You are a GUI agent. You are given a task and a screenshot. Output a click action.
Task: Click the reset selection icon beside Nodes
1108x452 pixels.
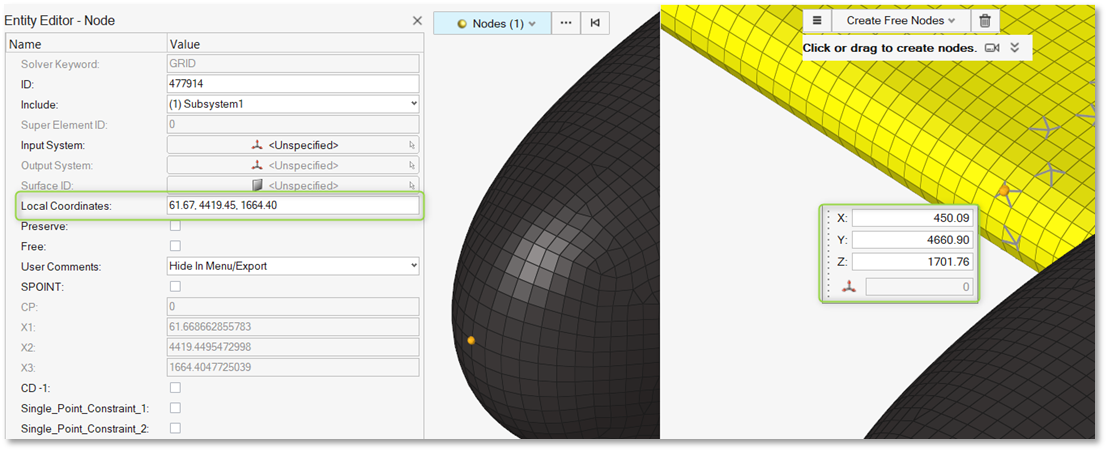pyautogui.click(x=595, y=23)
